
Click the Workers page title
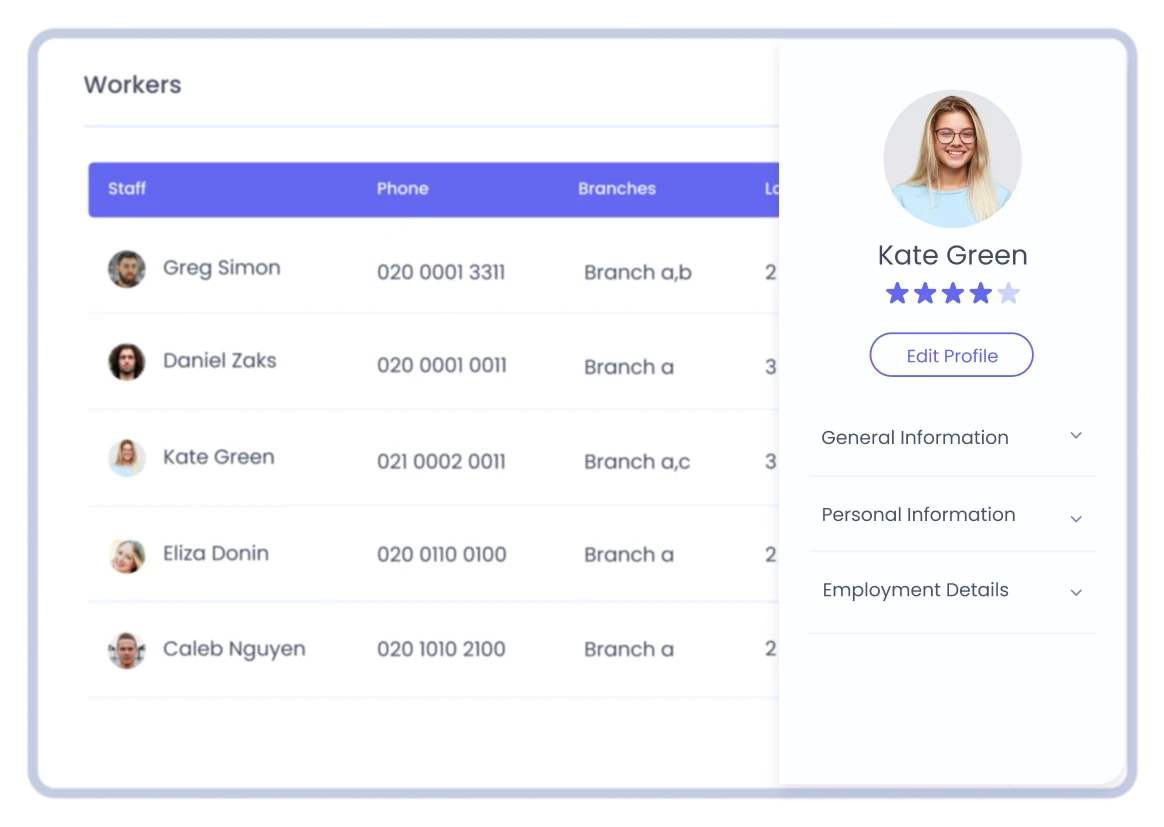point(132,85)
